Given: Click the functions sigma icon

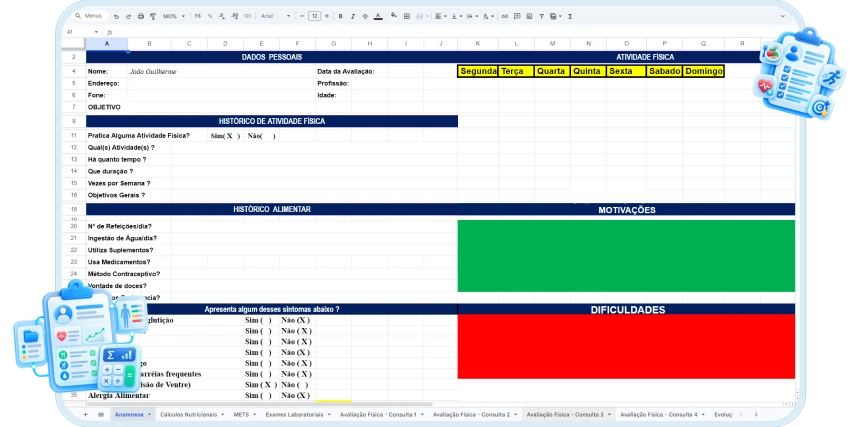Looking at the screenshot, I should 570,17.
